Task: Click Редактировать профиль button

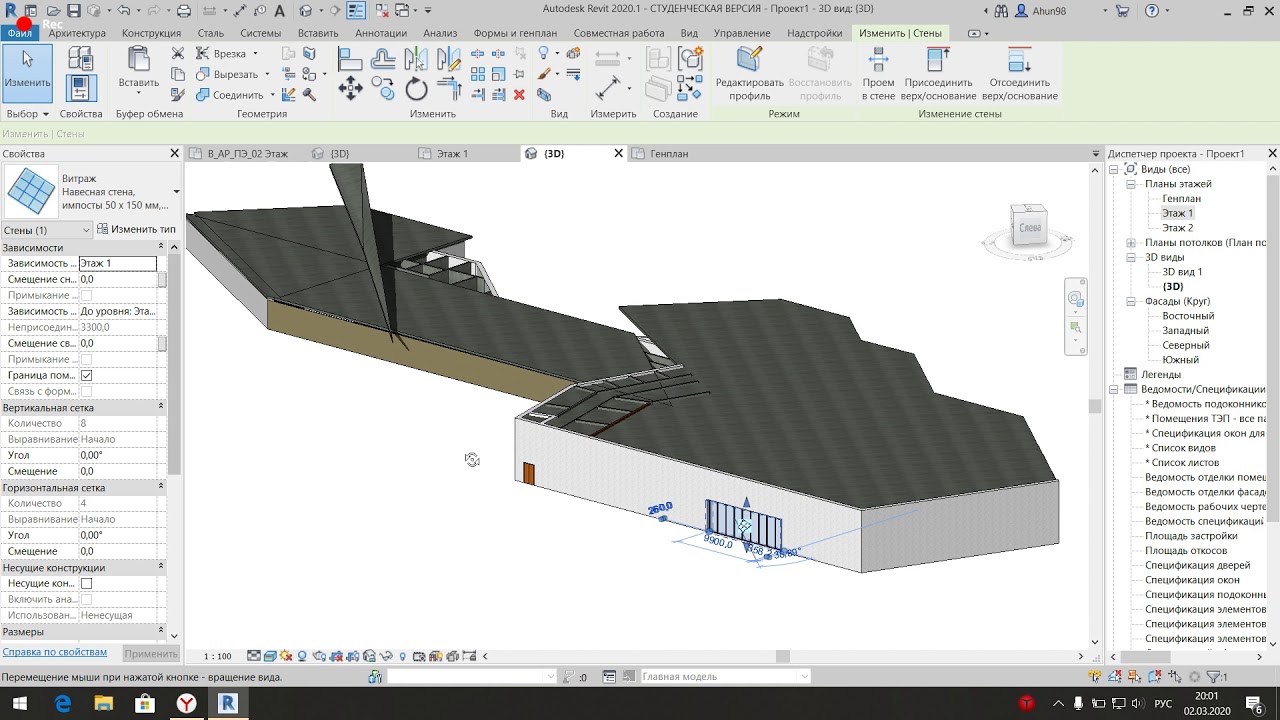Action: (x=749, y=73)
